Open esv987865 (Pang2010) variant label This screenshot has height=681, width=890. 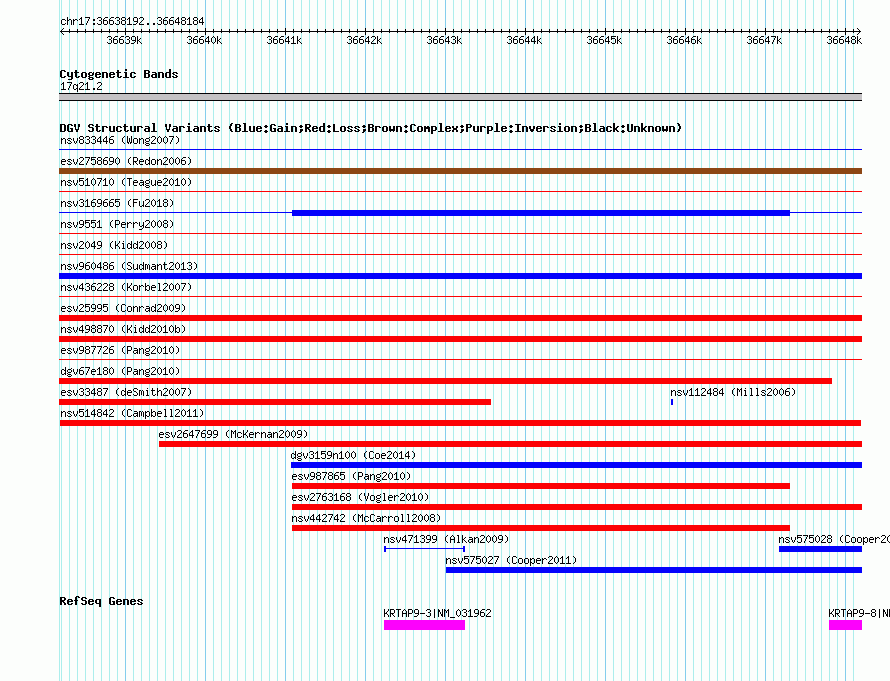[x=351, y=476]
